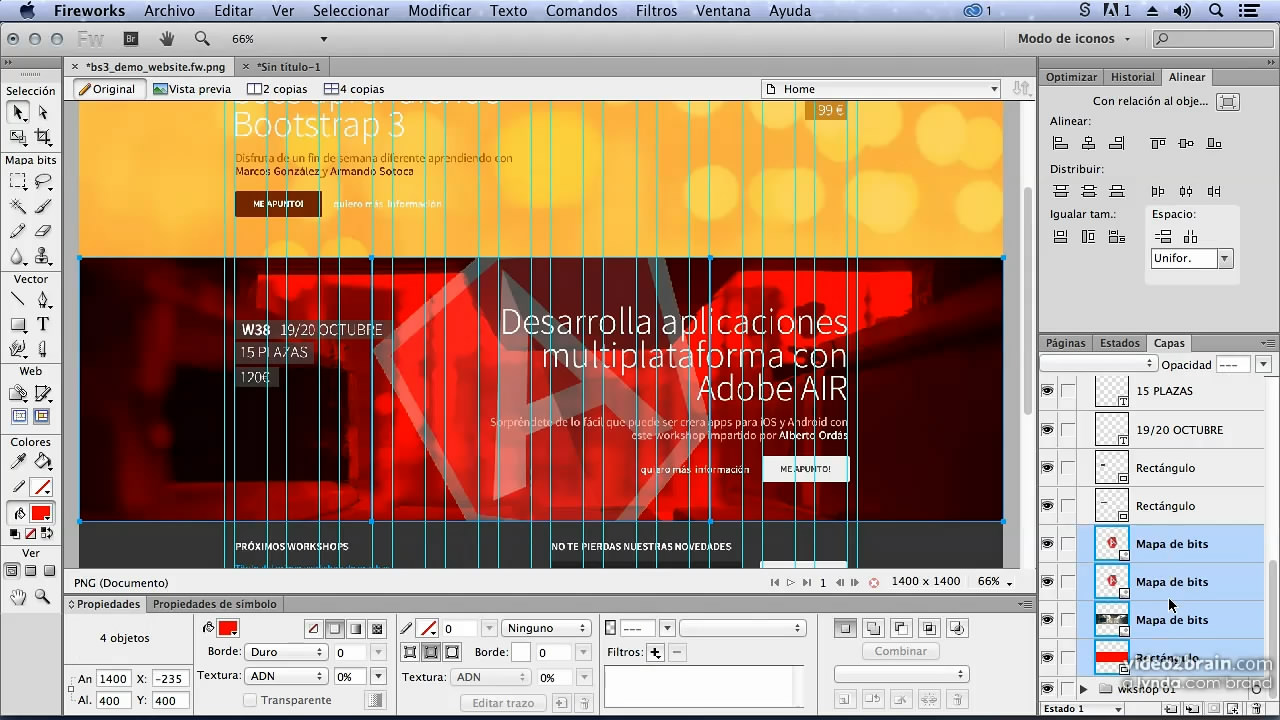Open the Opacidad dropdown arrow
Screen dimensions: 1280x720
(1264, 365)
